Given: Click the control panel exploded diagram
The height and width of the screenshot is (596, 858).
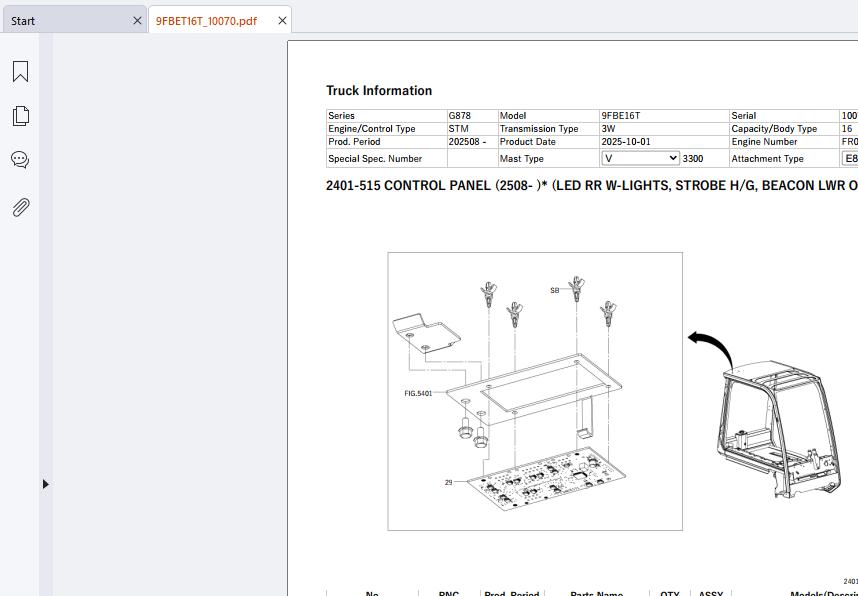Looking at the screenshot, I should click(x=535, y=391).
